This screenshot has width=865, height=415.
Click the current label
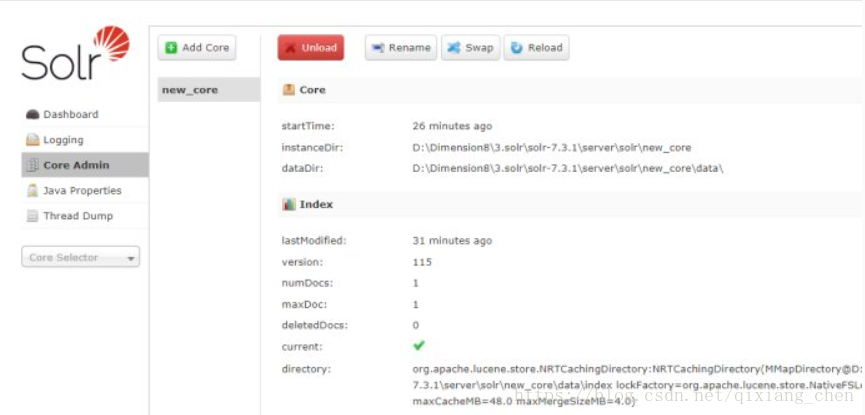pos(302,347)
